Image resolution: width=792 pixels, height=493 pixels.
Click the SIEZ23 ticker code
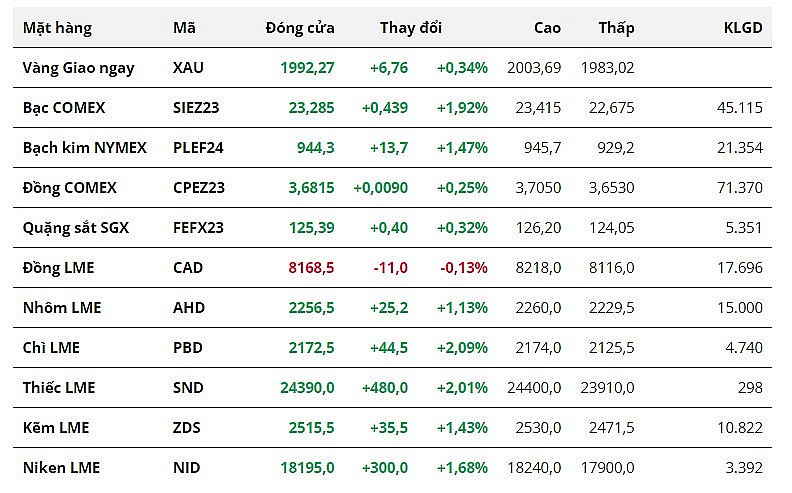point(198,108)
